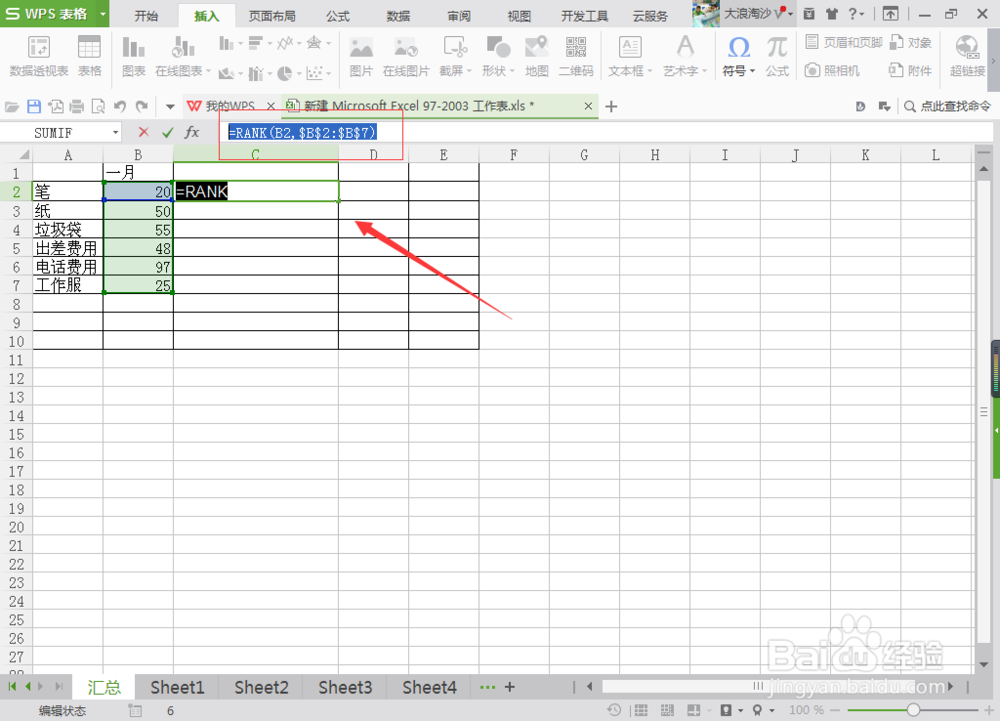Add a new worksheet with the plus button
This screenshot has width=1000, height=721.
tap(510, 687)
